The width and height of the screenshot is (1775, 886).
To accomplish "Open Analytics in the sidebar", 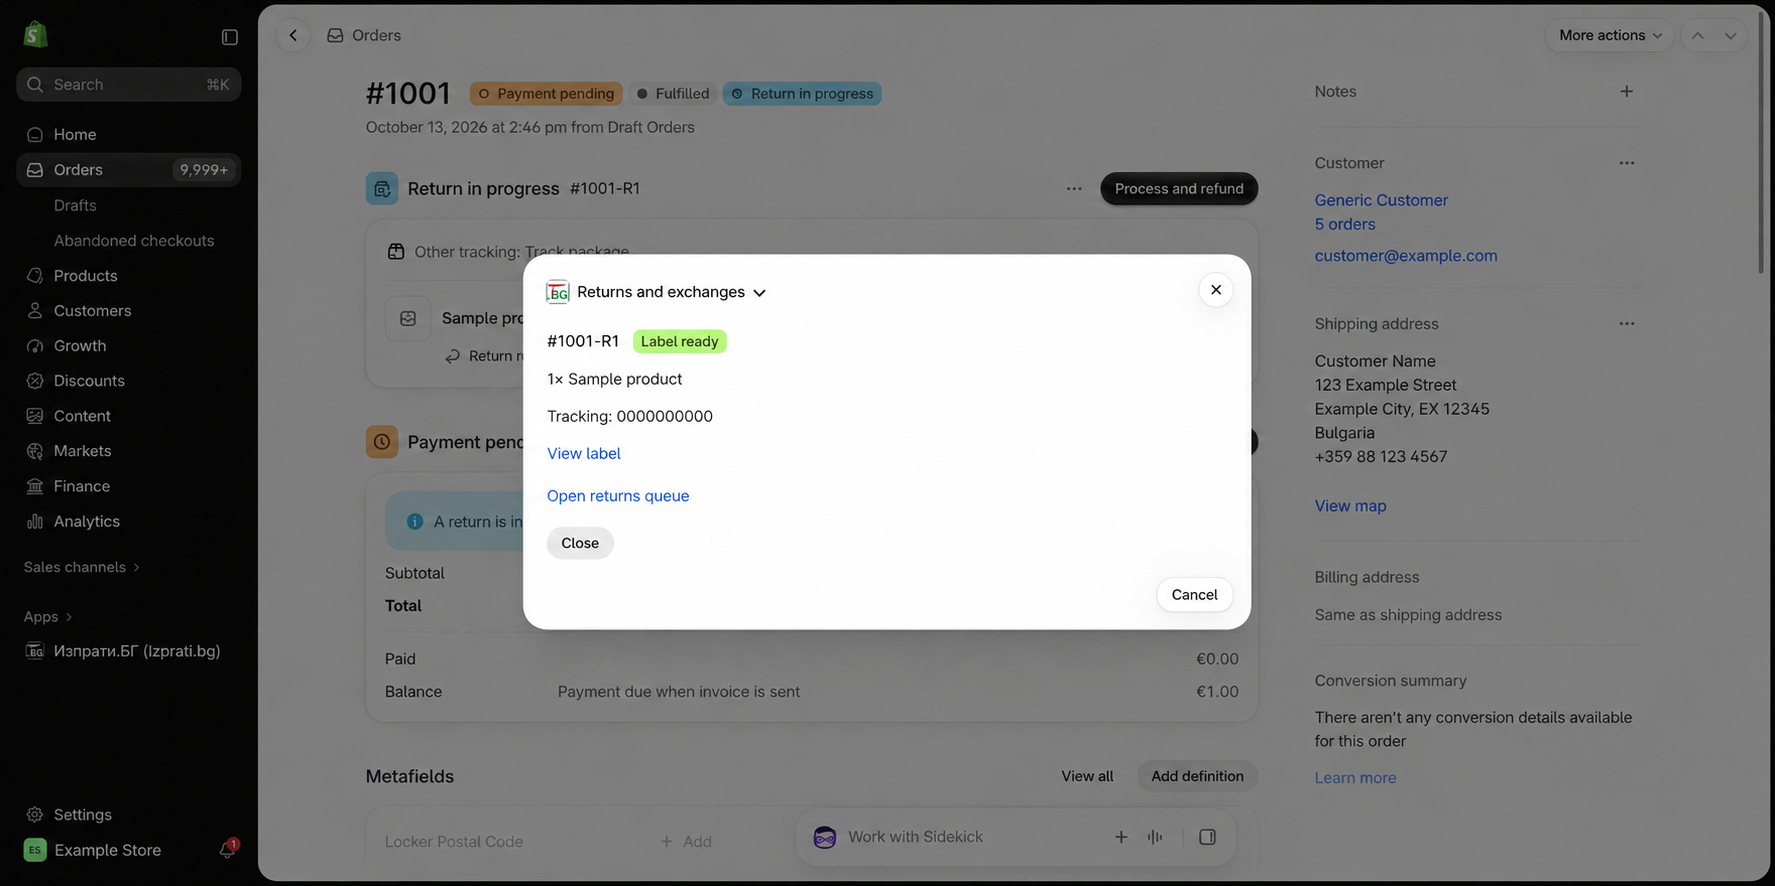I will [x=128, y=521].
